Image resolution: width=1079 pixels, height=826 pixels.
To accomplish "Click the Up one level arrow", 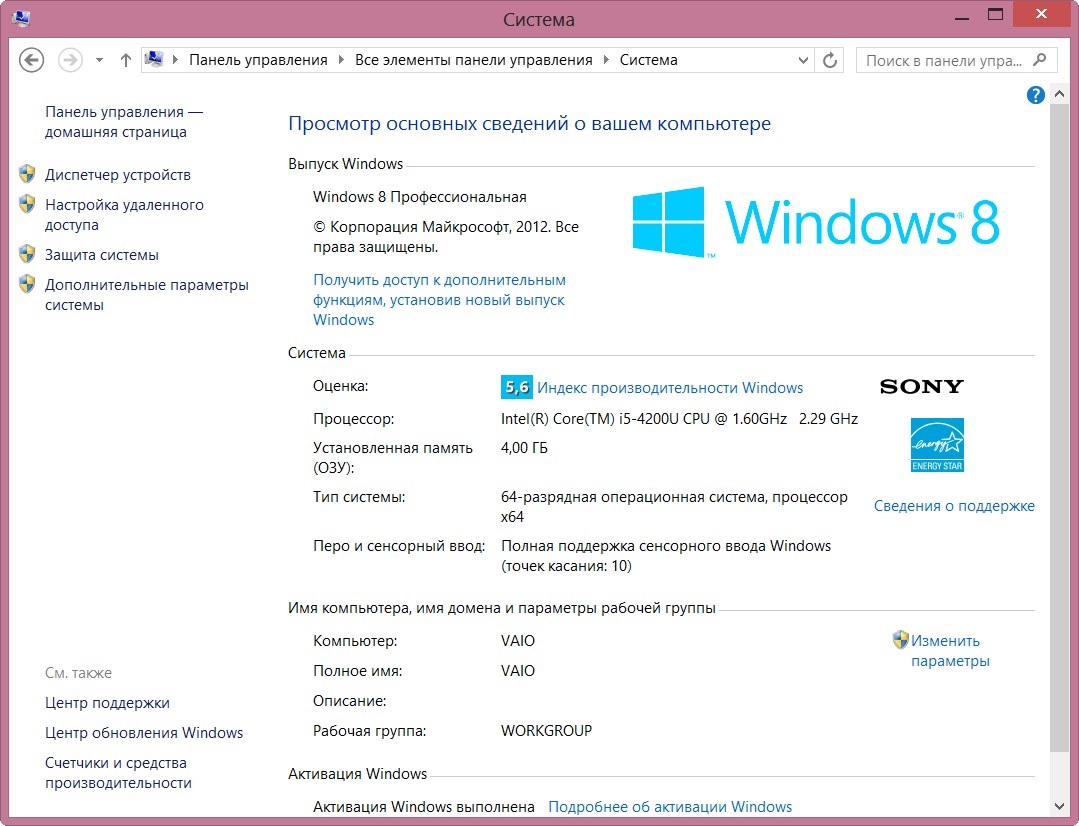I will click(126, 60).
